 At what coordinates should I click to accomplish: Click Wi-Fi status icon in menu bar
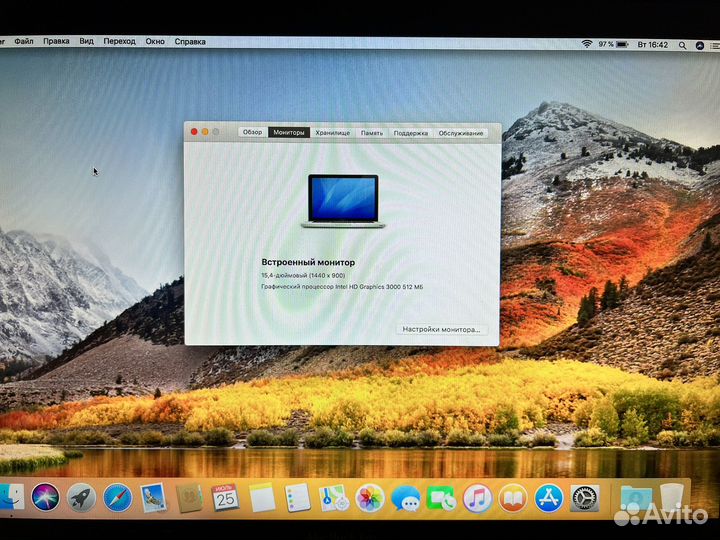586,44
